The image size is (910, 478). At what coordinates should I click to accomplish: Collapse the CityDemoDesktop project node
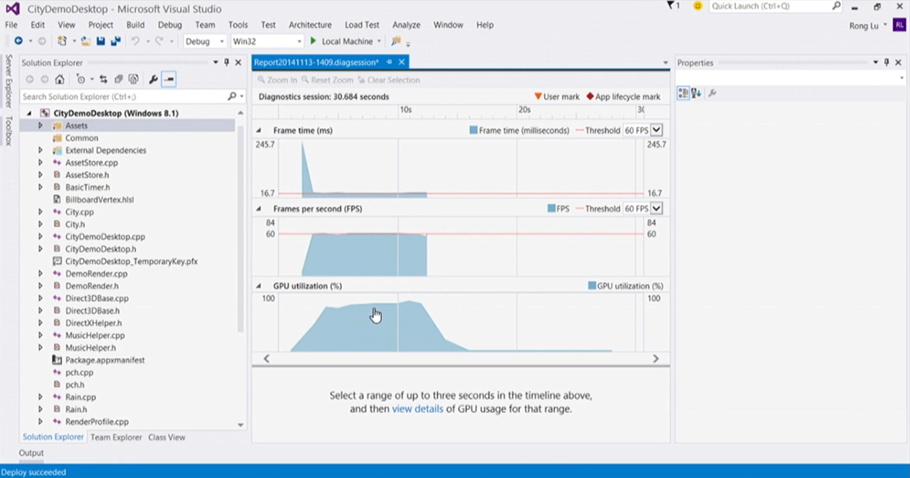29,113
